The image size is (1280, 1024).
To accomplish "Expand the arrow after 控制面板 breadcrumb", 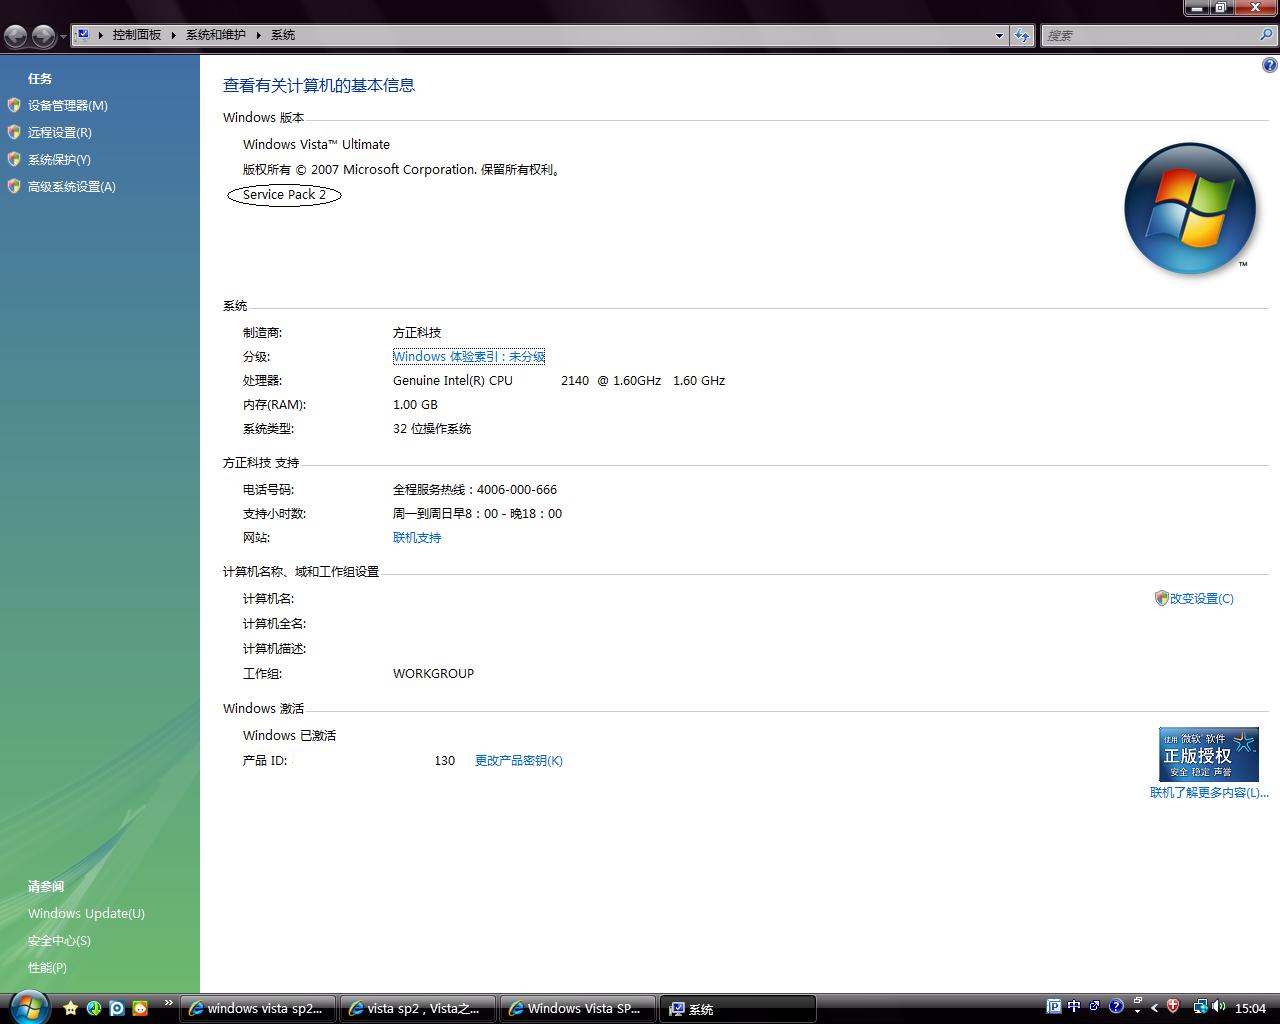I will [x=173, y=35].
